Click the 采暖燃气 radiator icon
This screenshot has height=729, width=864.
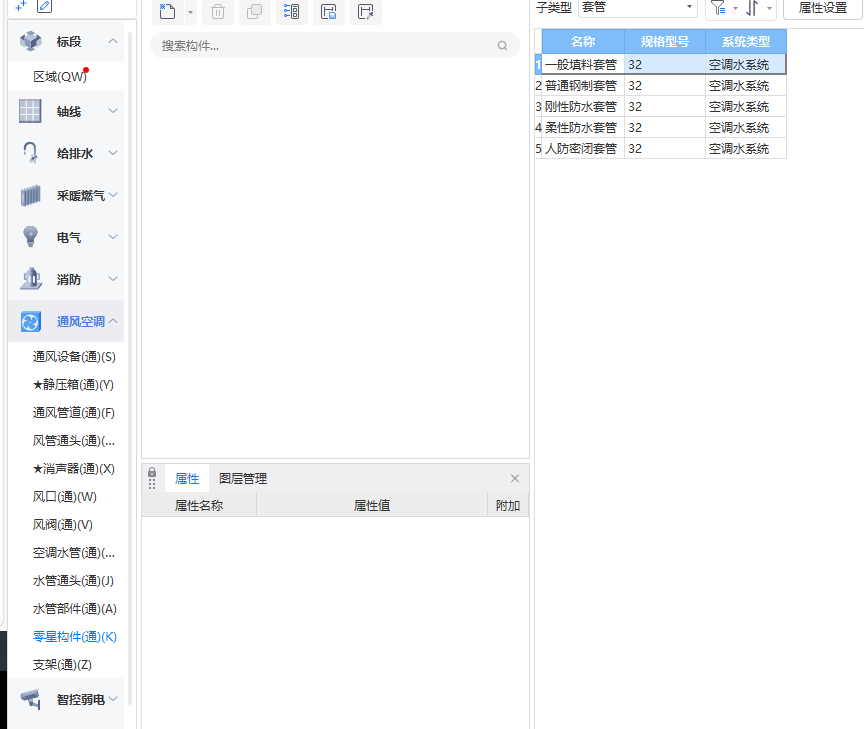click(x=30, y=196)
